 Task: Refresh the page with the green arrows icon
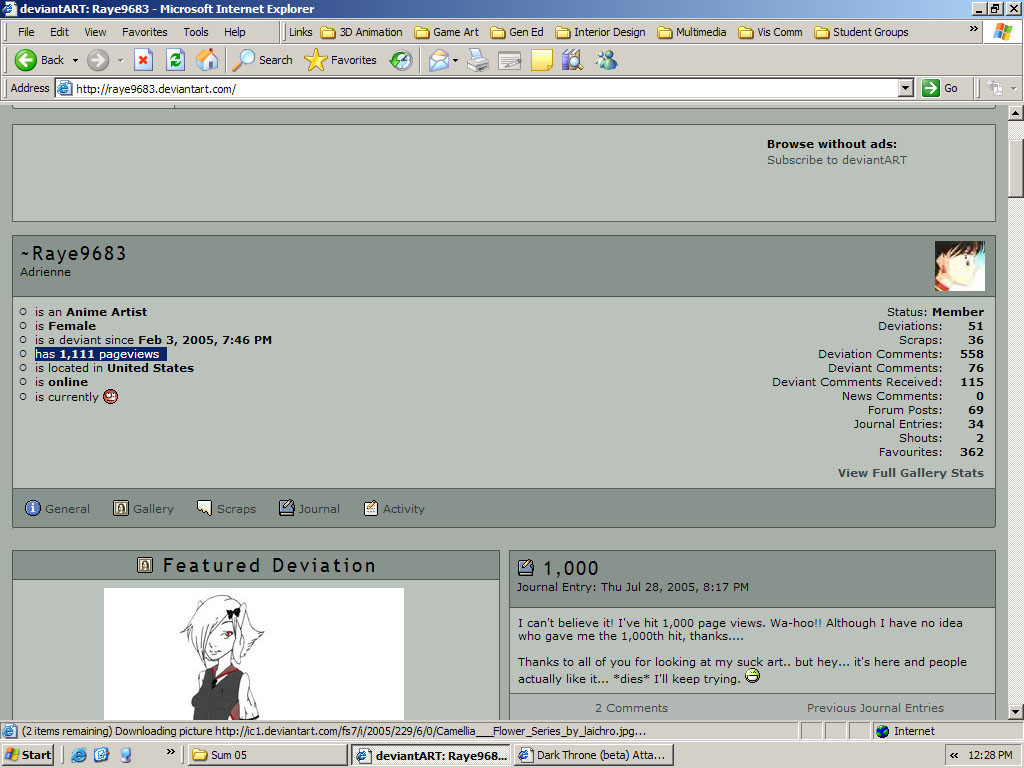pyautogui.click(x=175, y=60)
